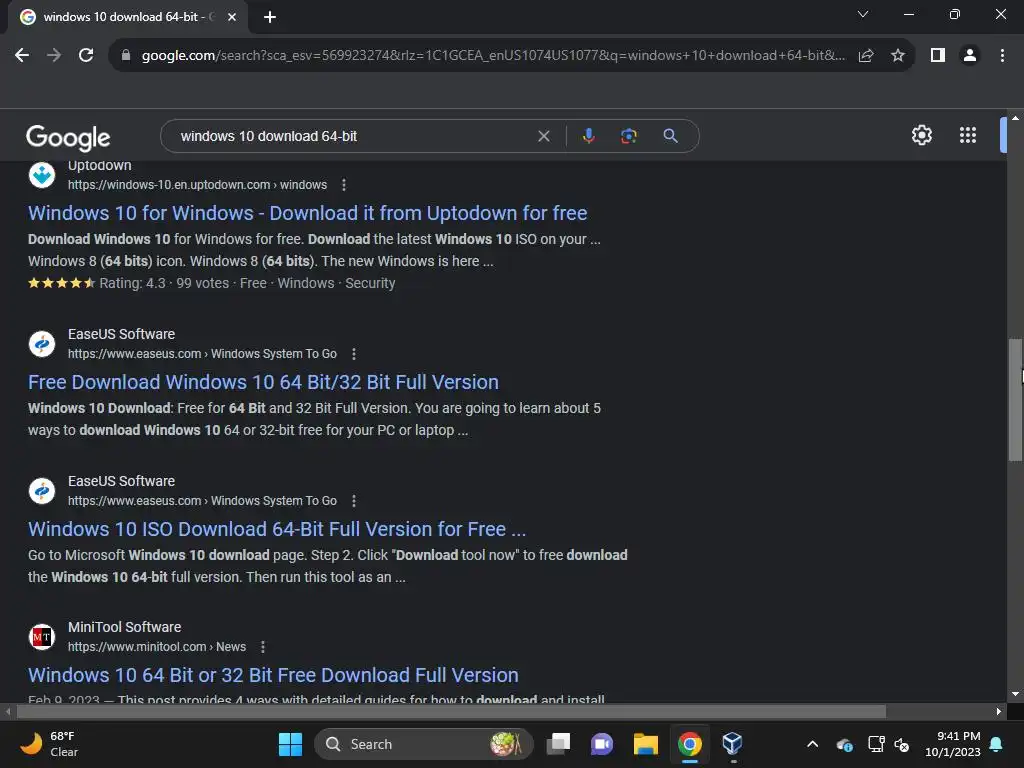Screen dimensions: 1024x768
Task: Open the Uptodown Windows 10 link
Action: click(308, 213)
